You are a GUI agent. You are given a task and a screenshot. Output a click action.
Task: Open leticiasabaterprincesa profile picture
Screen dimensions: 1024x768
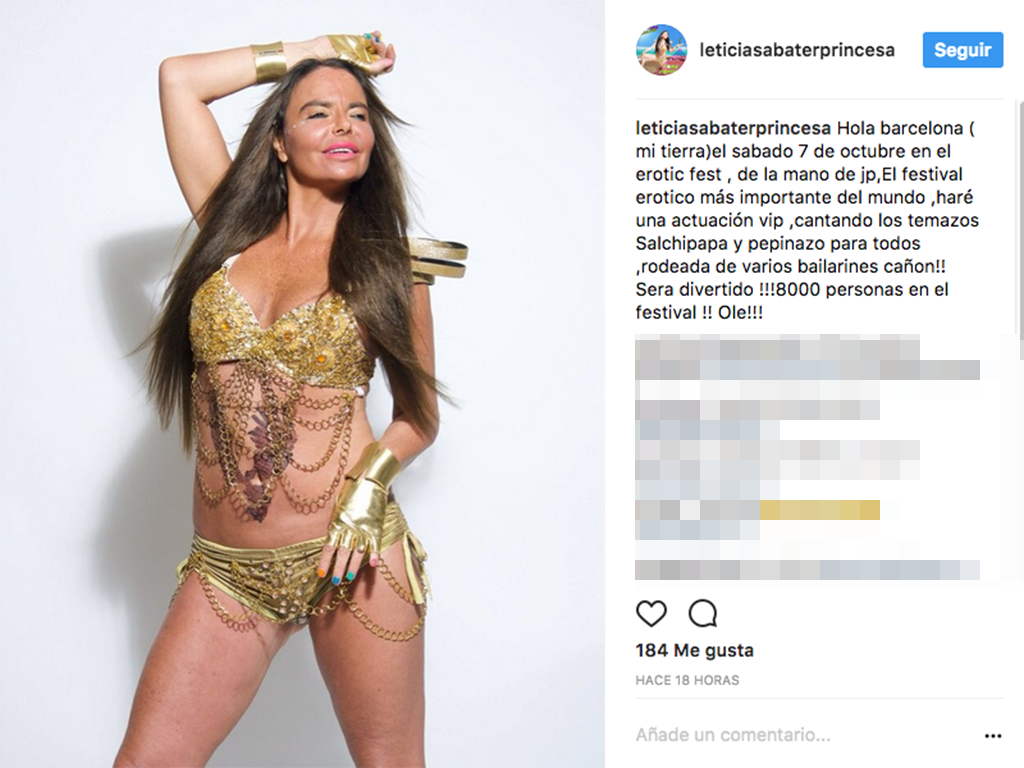662,50
